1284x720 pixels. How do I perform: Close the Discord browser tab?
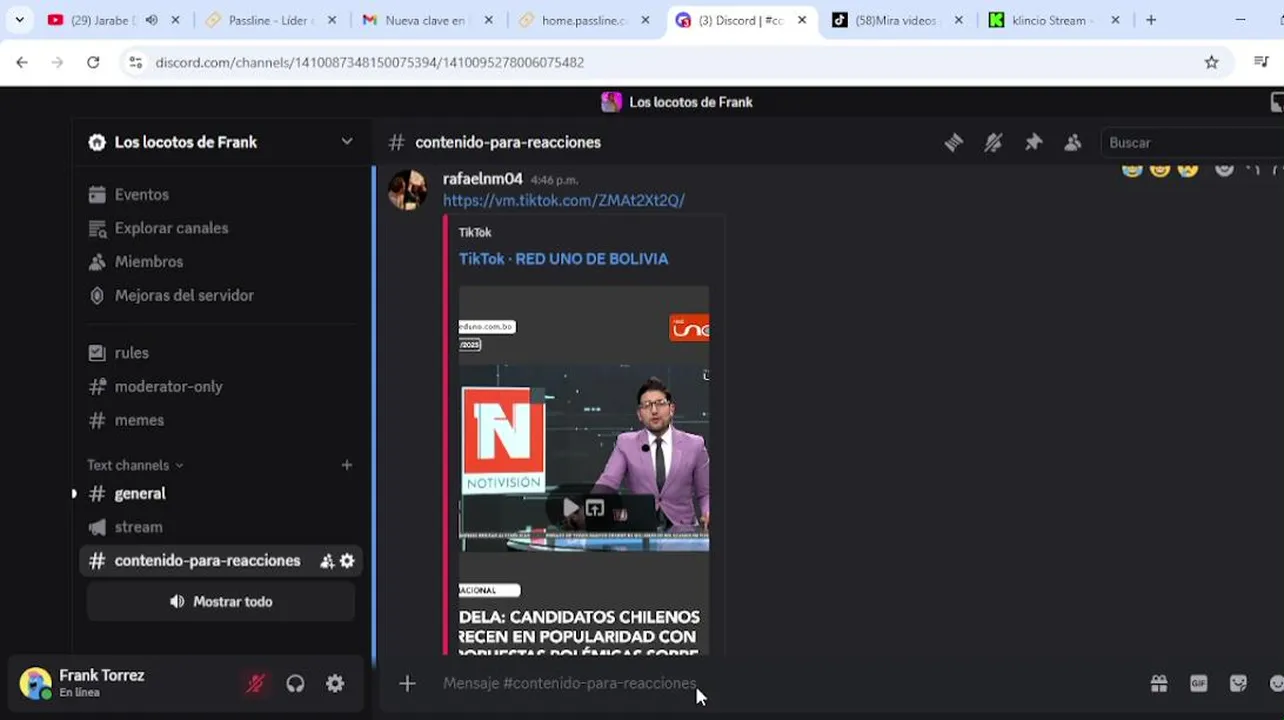(802, 20)
